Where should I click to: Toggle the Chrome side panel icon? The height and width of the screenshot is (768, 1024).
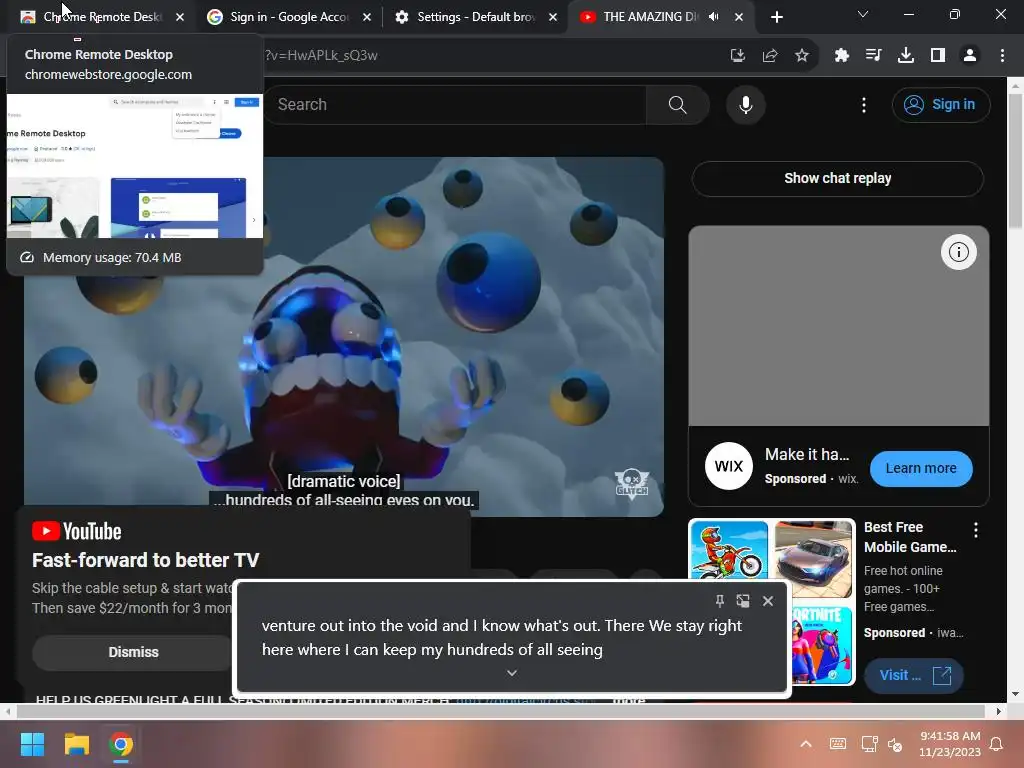click(938, 56)
